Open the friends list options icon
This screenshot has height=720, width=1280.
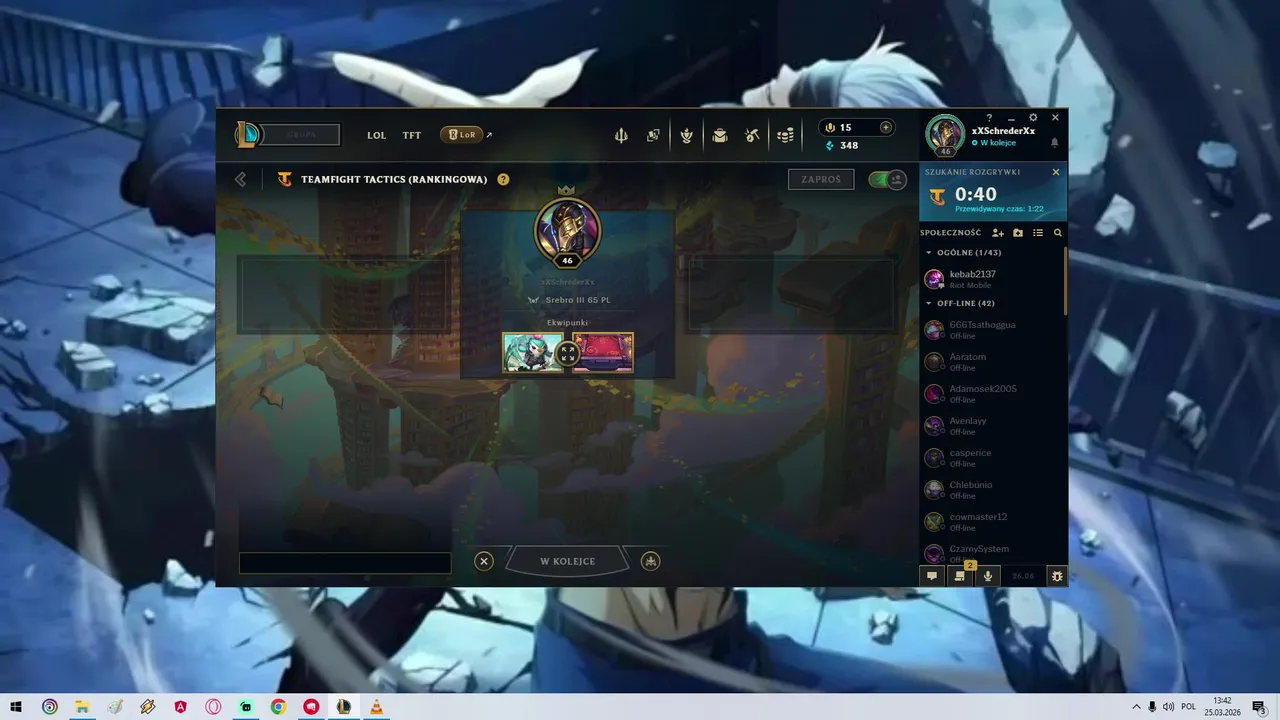tap(1038, 233)
